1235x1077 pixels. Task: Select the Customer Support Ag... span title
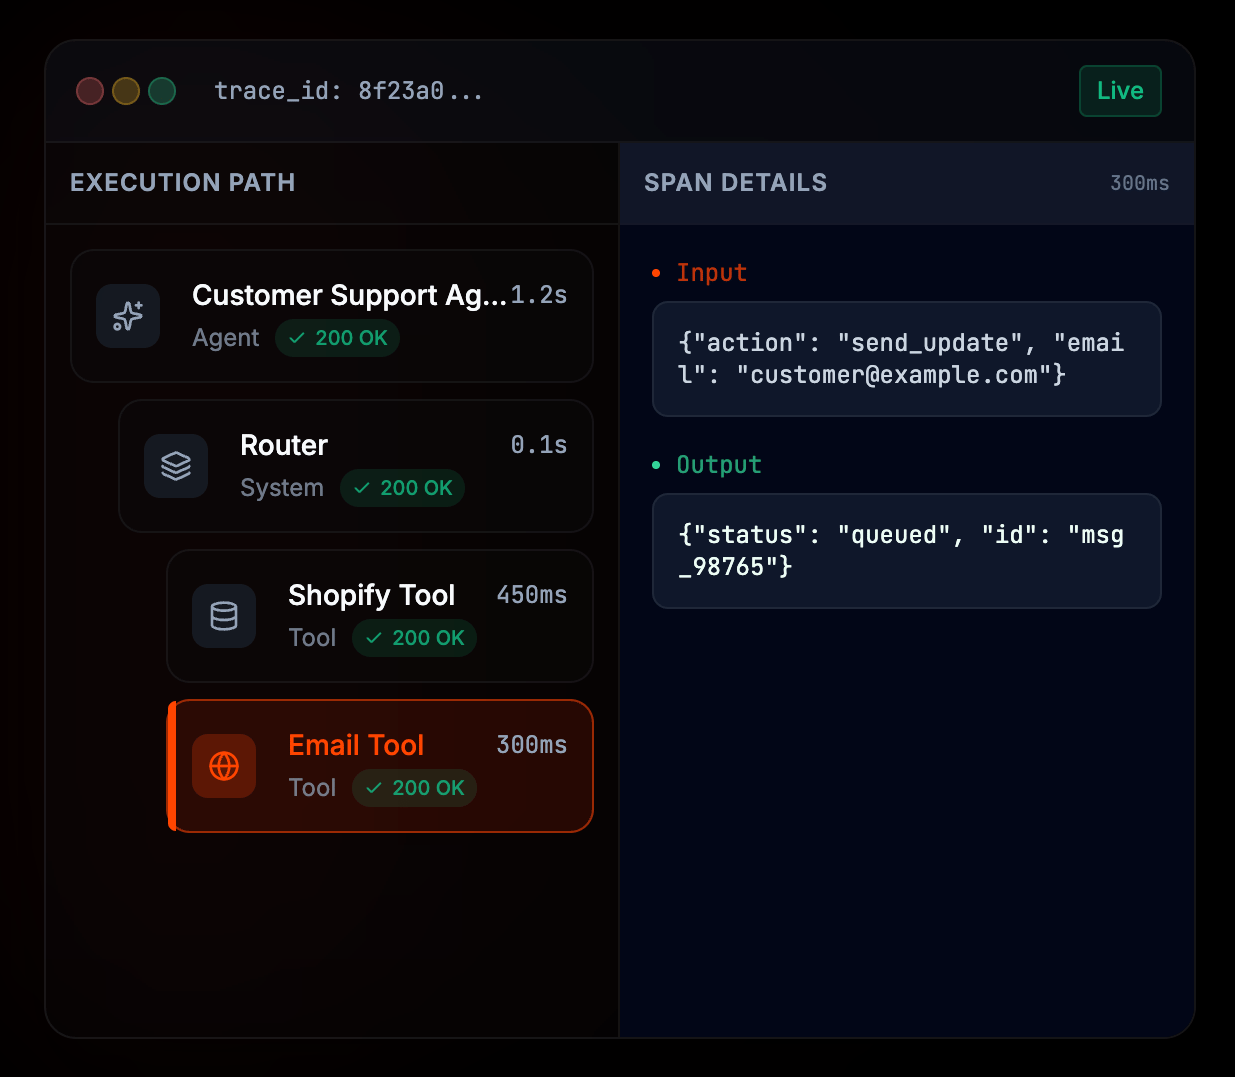click(349, 295)
